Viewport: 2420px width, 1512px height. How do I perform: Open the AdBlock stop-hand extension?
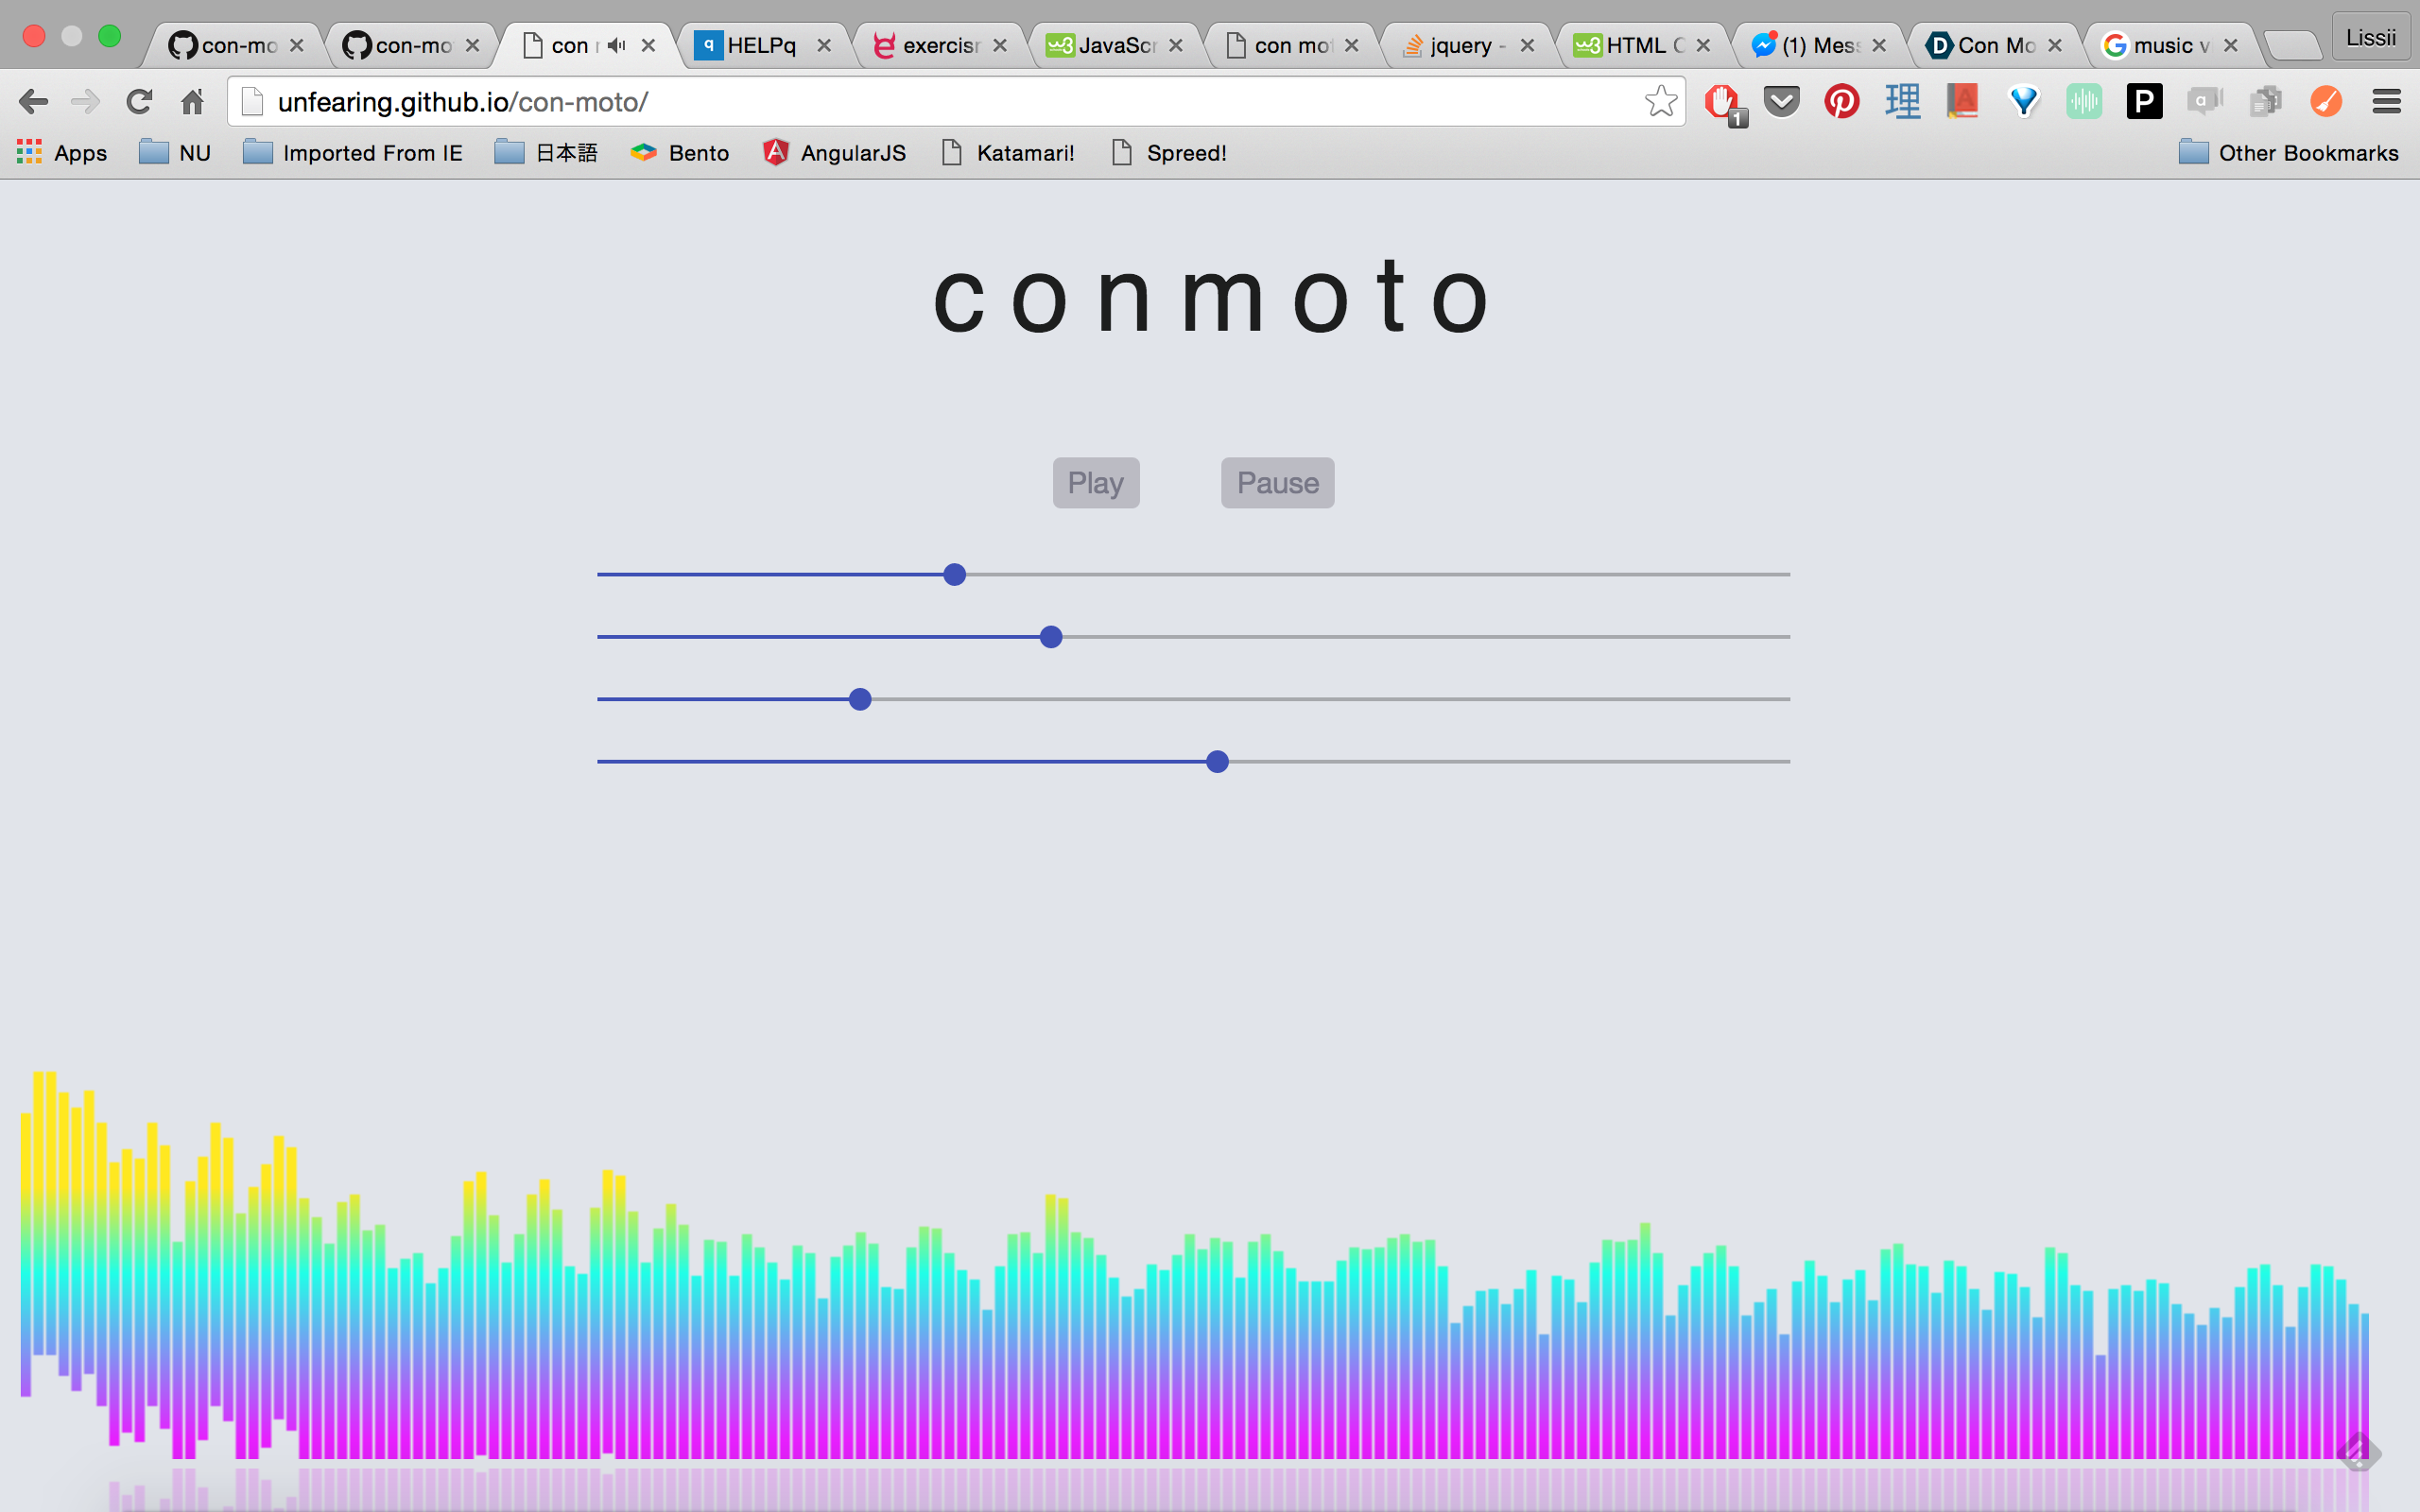1722,101
